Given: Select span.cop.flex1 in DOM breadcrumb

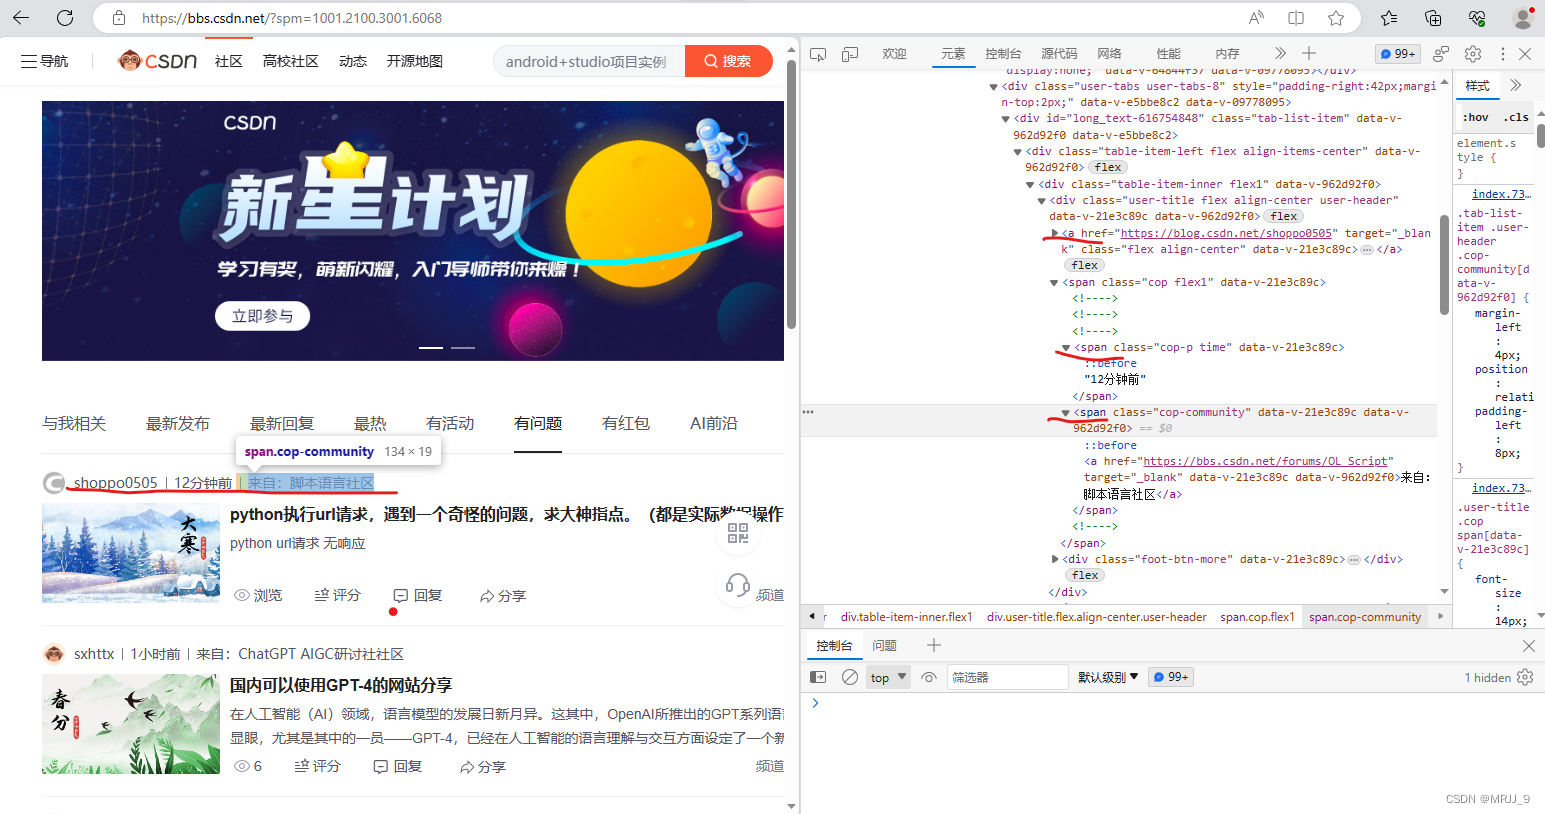Looking at the screenshot, I should [x=1257, y=617].
